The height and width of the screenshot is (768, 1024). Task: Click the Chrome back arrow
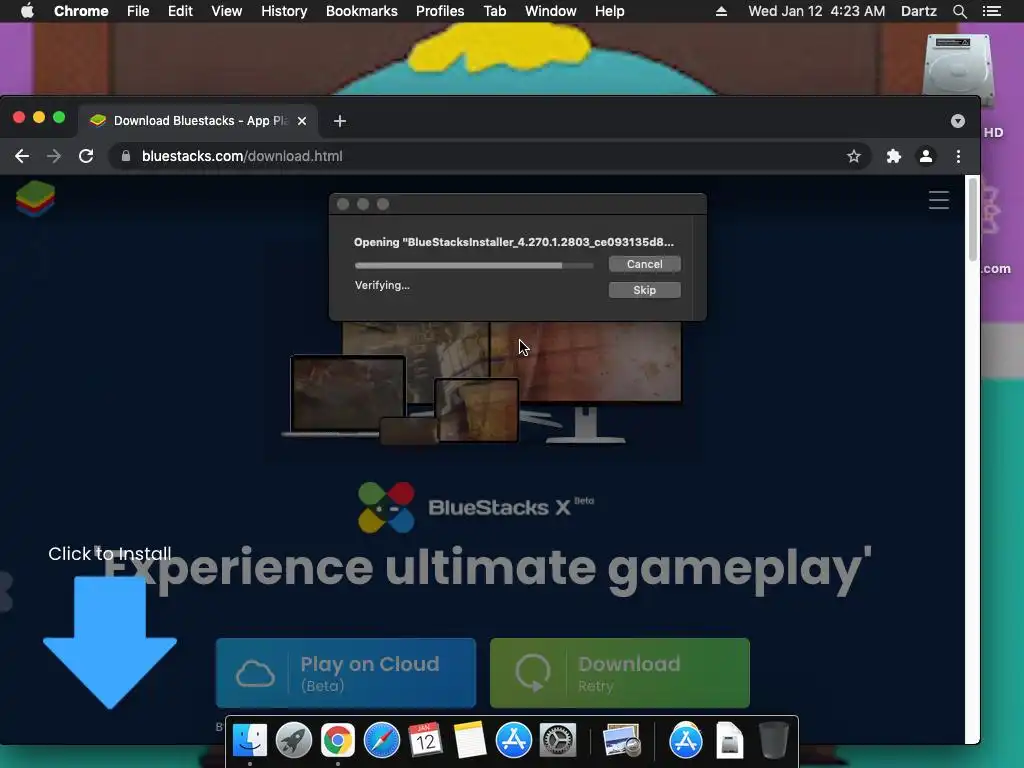22,156
